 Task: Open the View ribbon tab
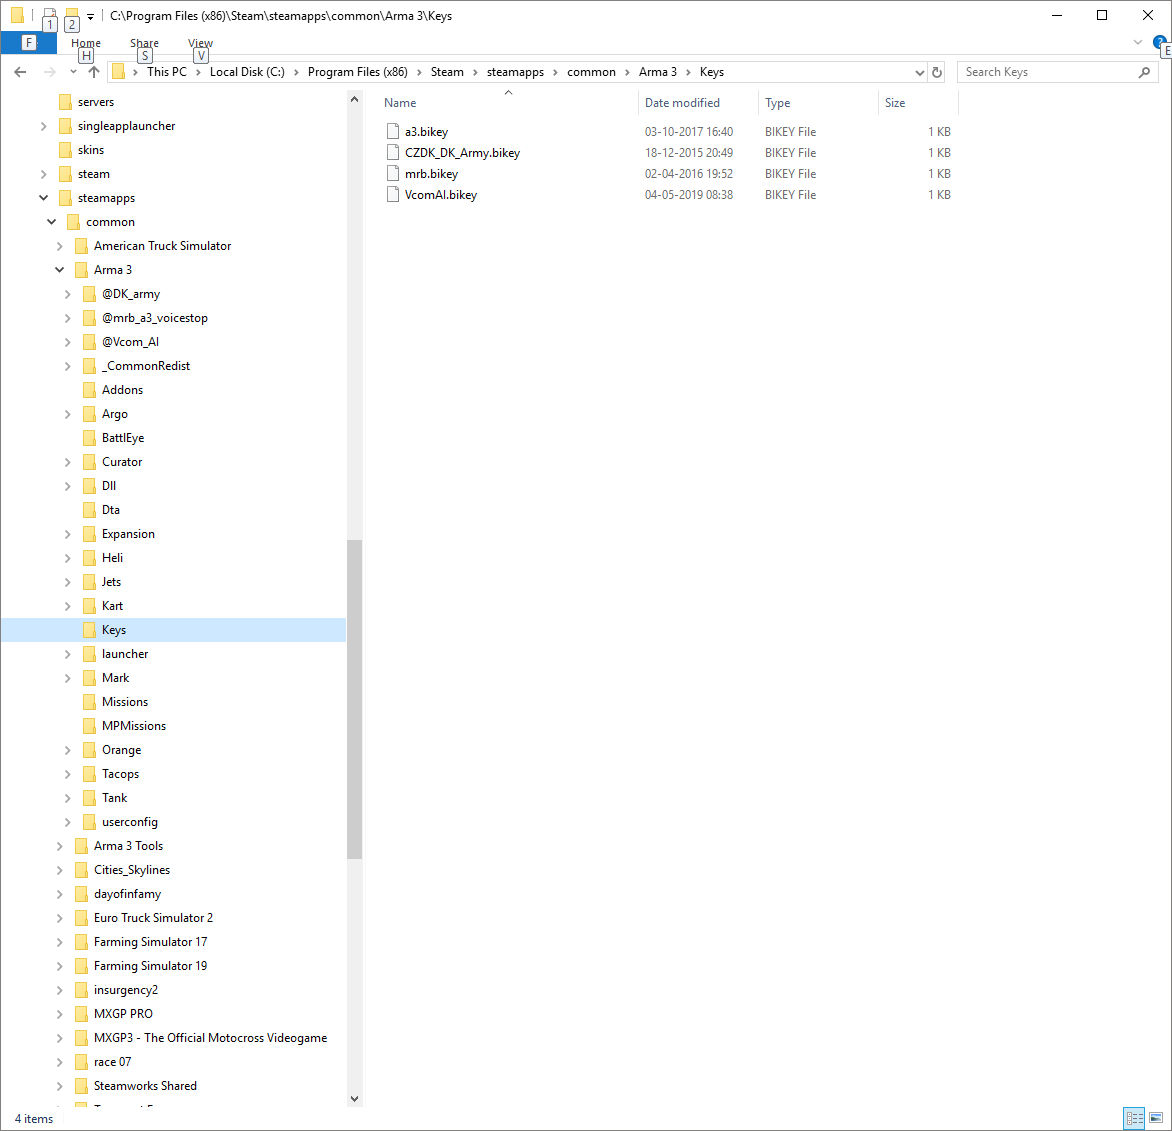click(200, 43)
